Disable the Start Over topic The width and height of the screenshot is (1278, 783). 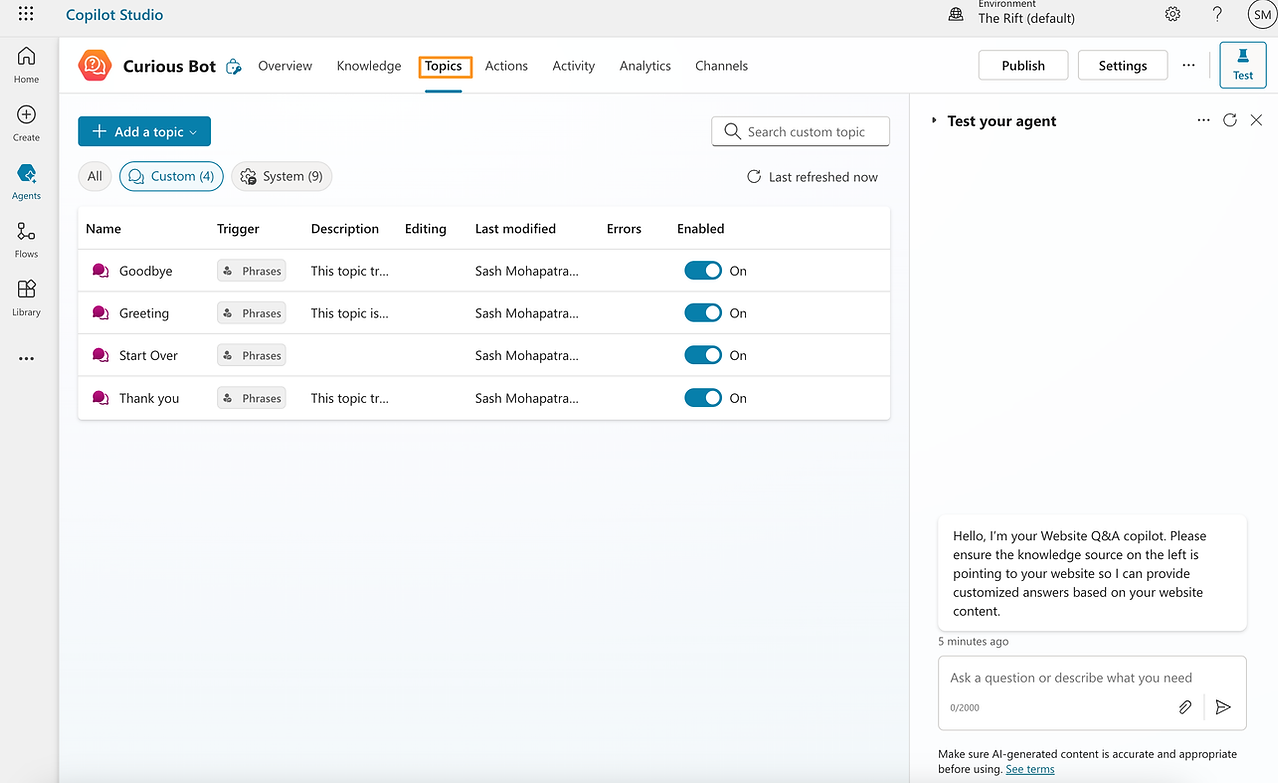point(703,355)
